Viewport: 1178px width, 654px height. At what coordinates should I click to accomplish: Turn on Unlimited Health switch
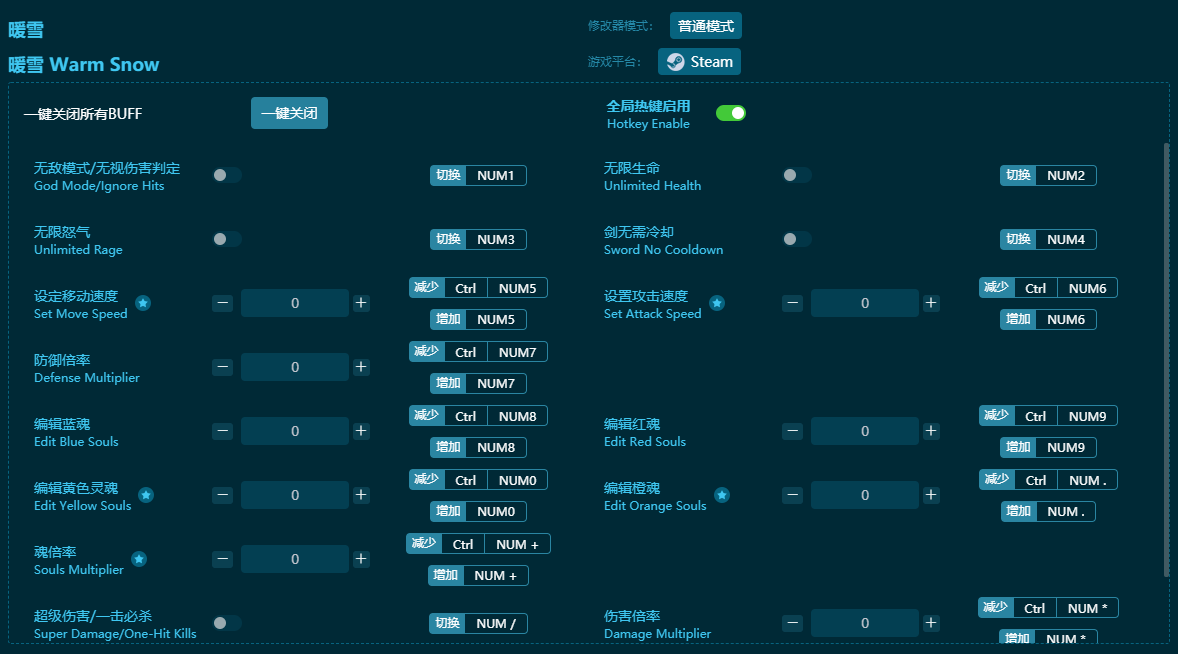796,175
